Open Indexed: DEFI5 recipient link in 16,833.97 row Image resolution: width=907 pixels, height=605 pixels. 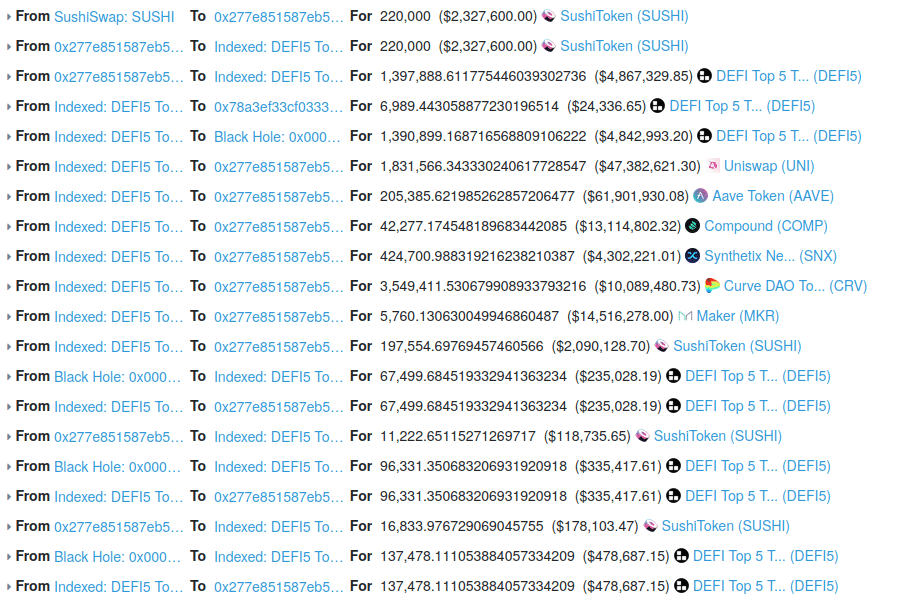(279, 527)
